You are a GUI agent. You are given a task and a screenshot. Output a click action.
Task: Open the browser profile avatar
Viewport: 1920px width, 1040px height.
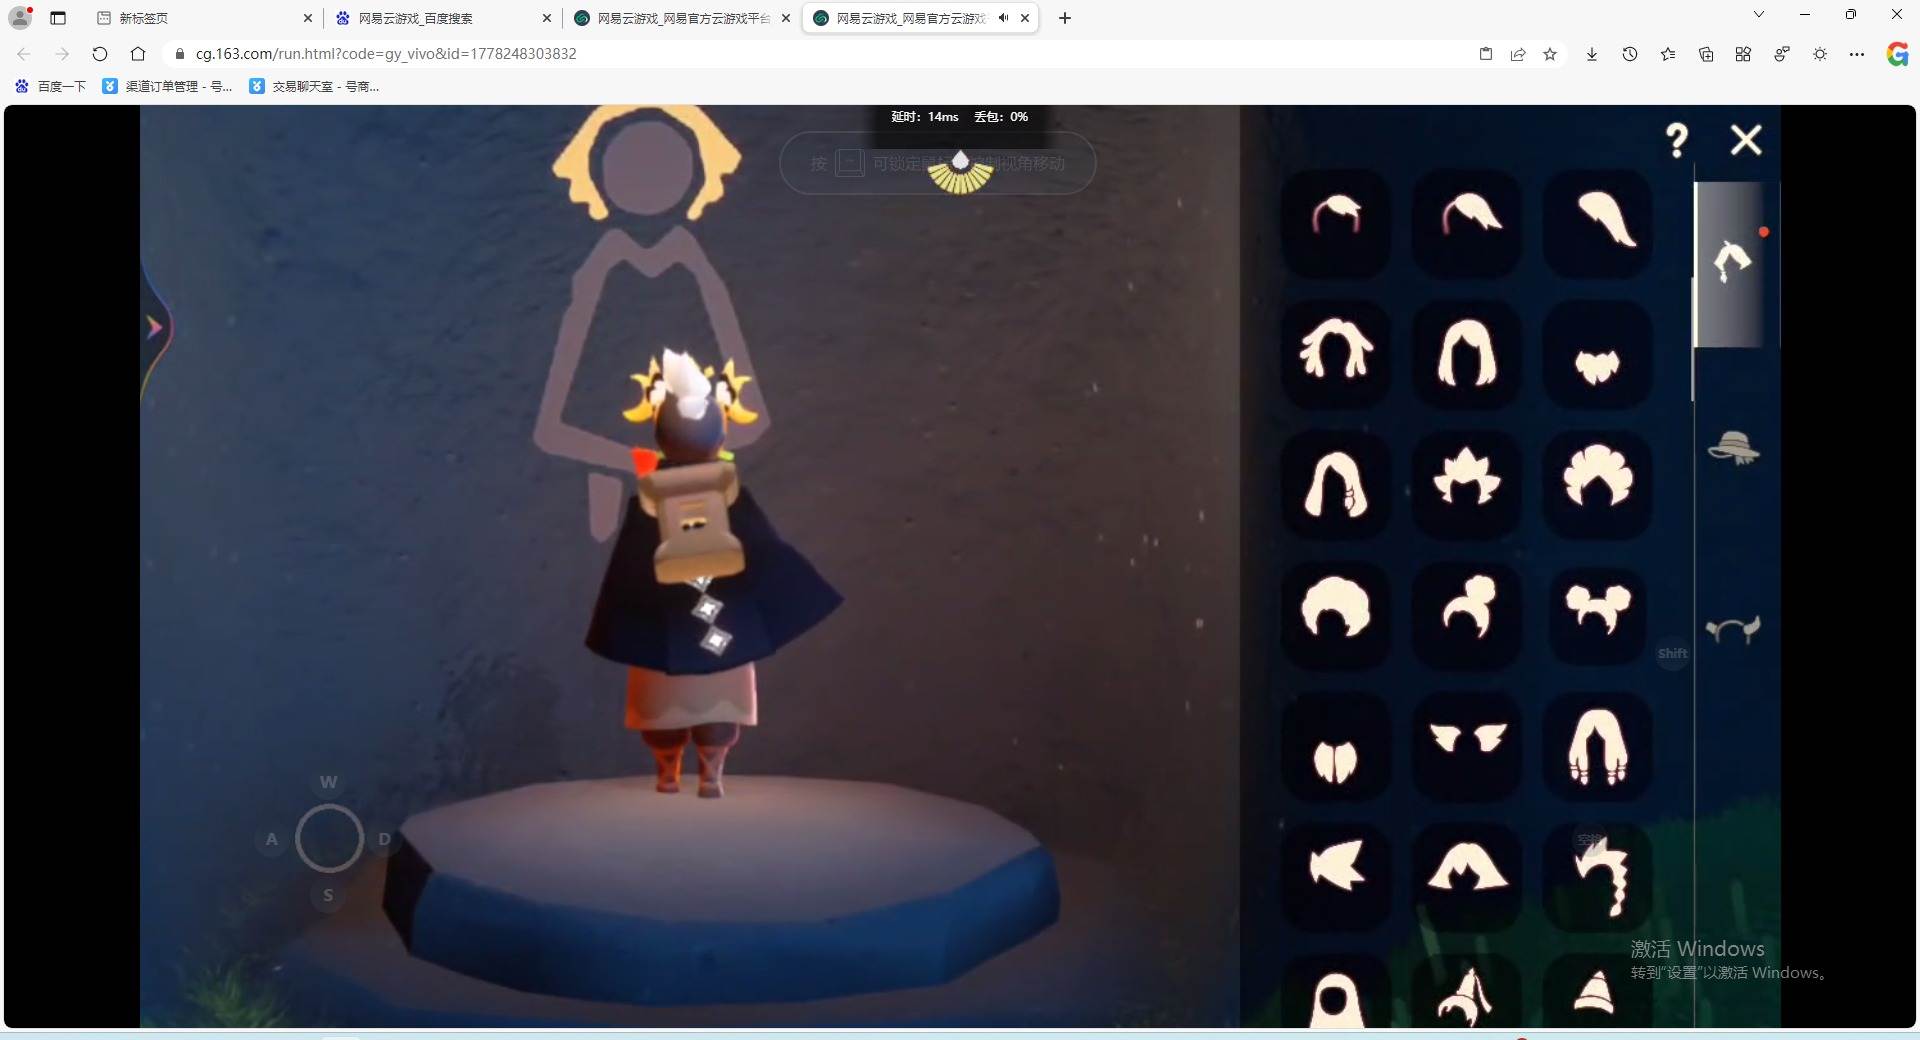(20, 18)
